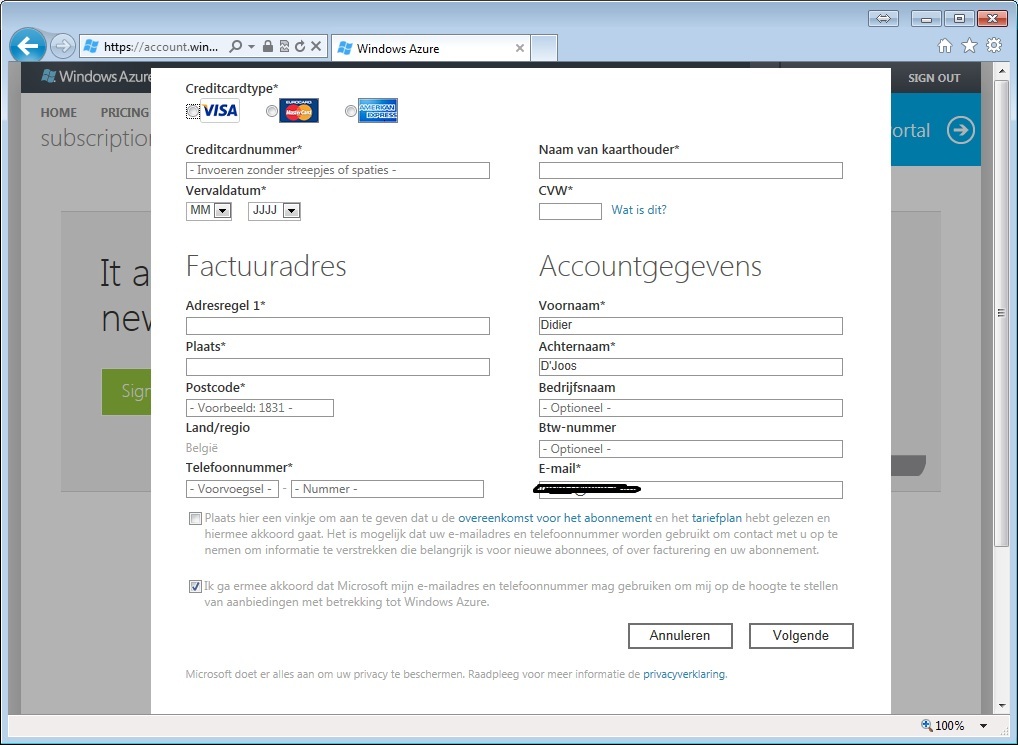Click the browser back arrow button
1018x745 pixels.
point(27,46)
